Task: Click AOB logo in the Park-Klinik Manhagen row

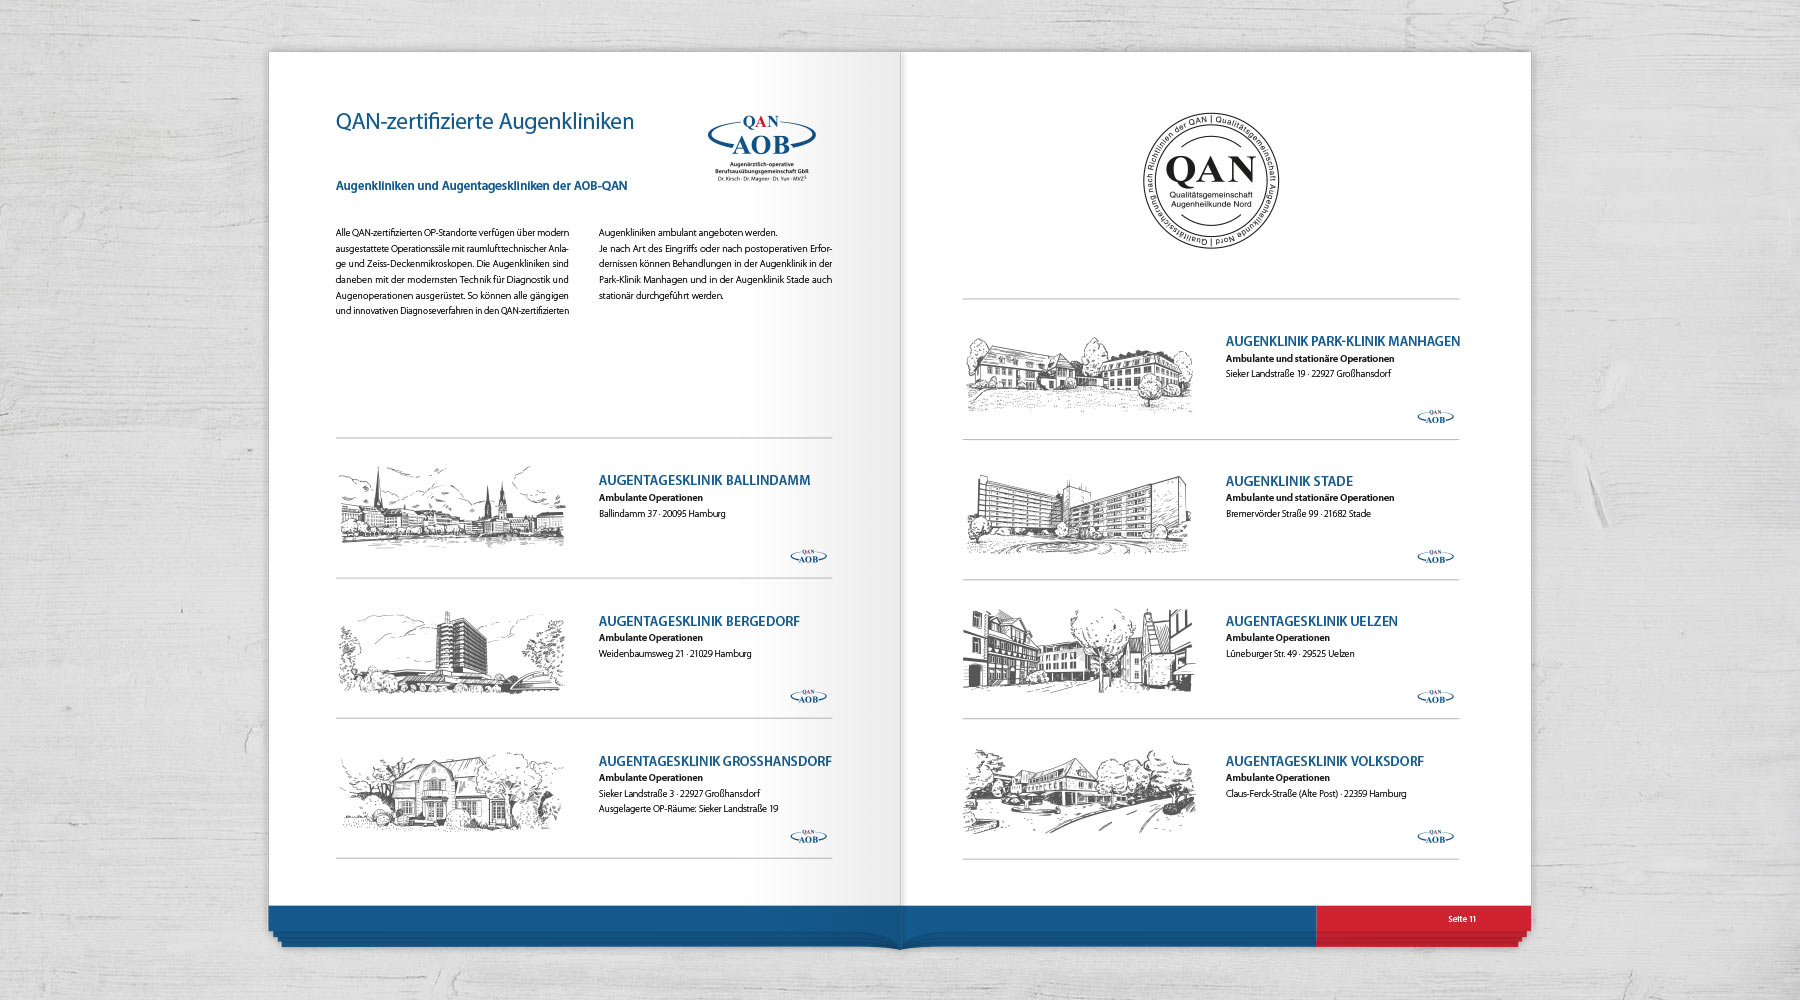Action: tap(1435, 417)
